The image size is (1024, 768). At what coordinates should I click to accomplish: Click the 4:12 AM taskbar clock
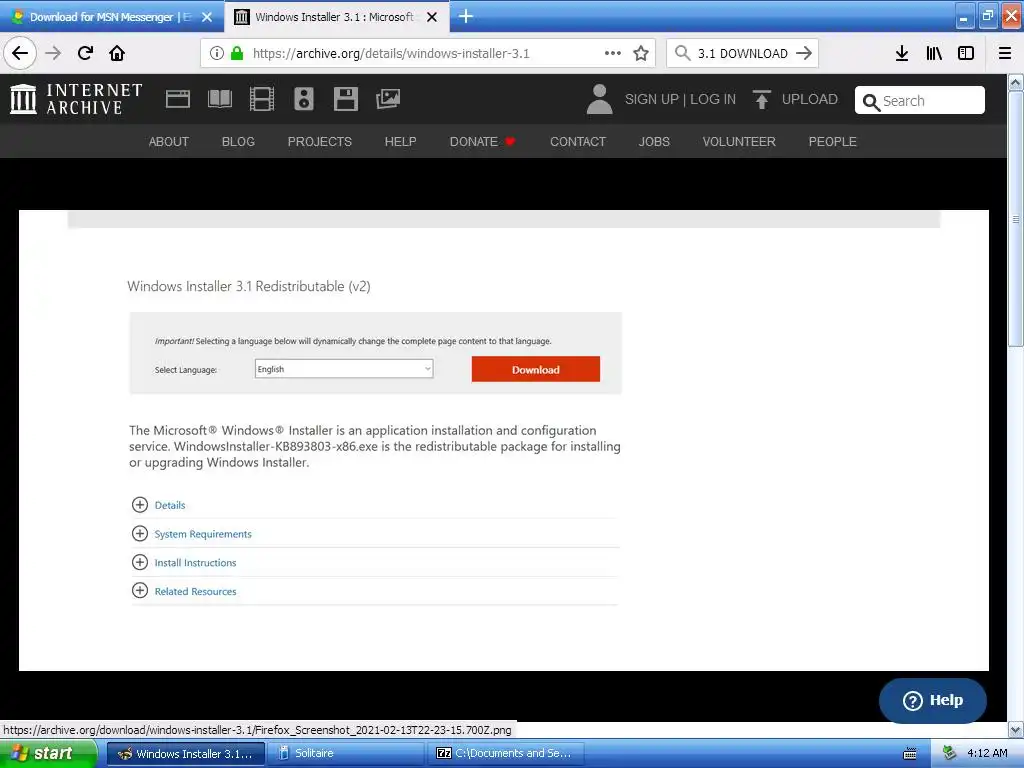pyautogui.click(x=987, y=754)
